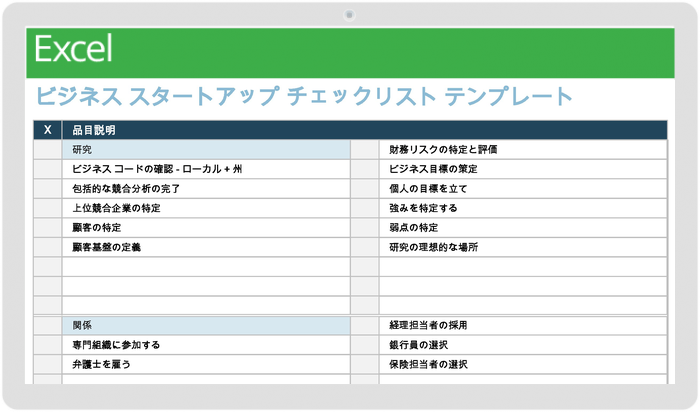The image size is (700, 412).
Task: Check the cell beside ビジネス目標の策定
Action: pos(364,169)
